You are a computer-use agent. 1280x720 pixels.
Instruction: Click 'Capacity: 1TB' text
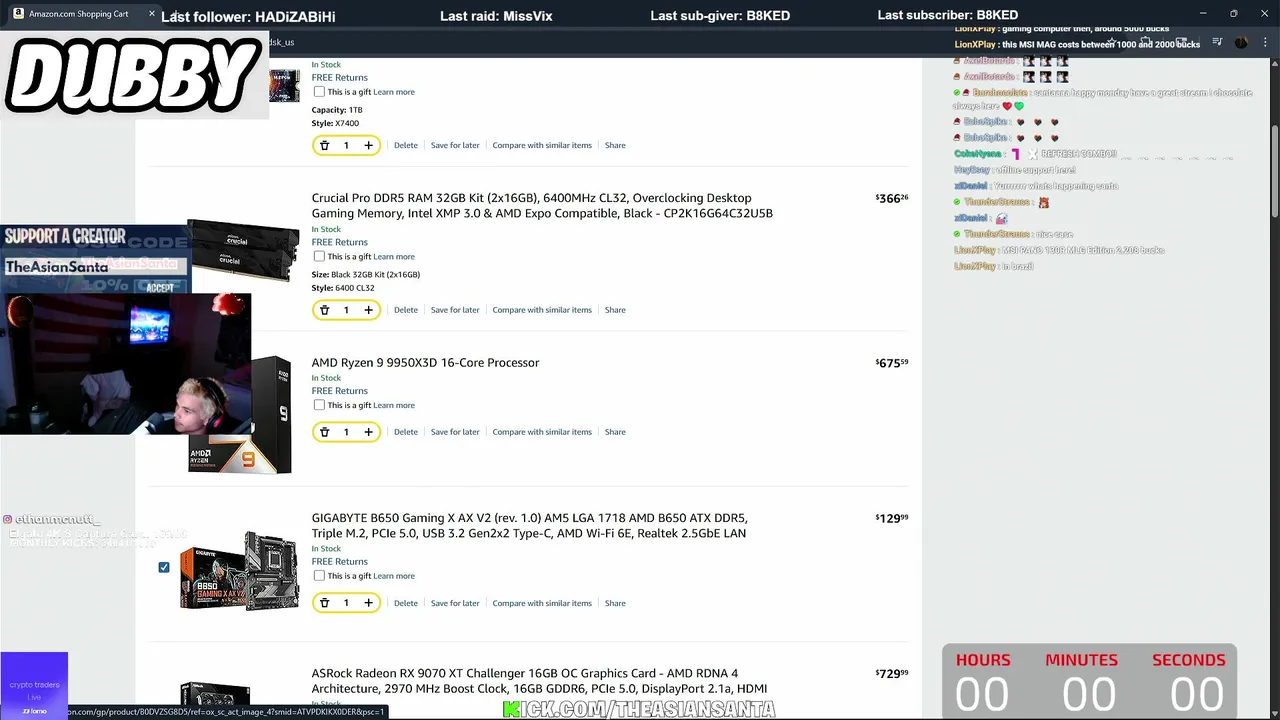pyautogui.click(x=337, y=110)
